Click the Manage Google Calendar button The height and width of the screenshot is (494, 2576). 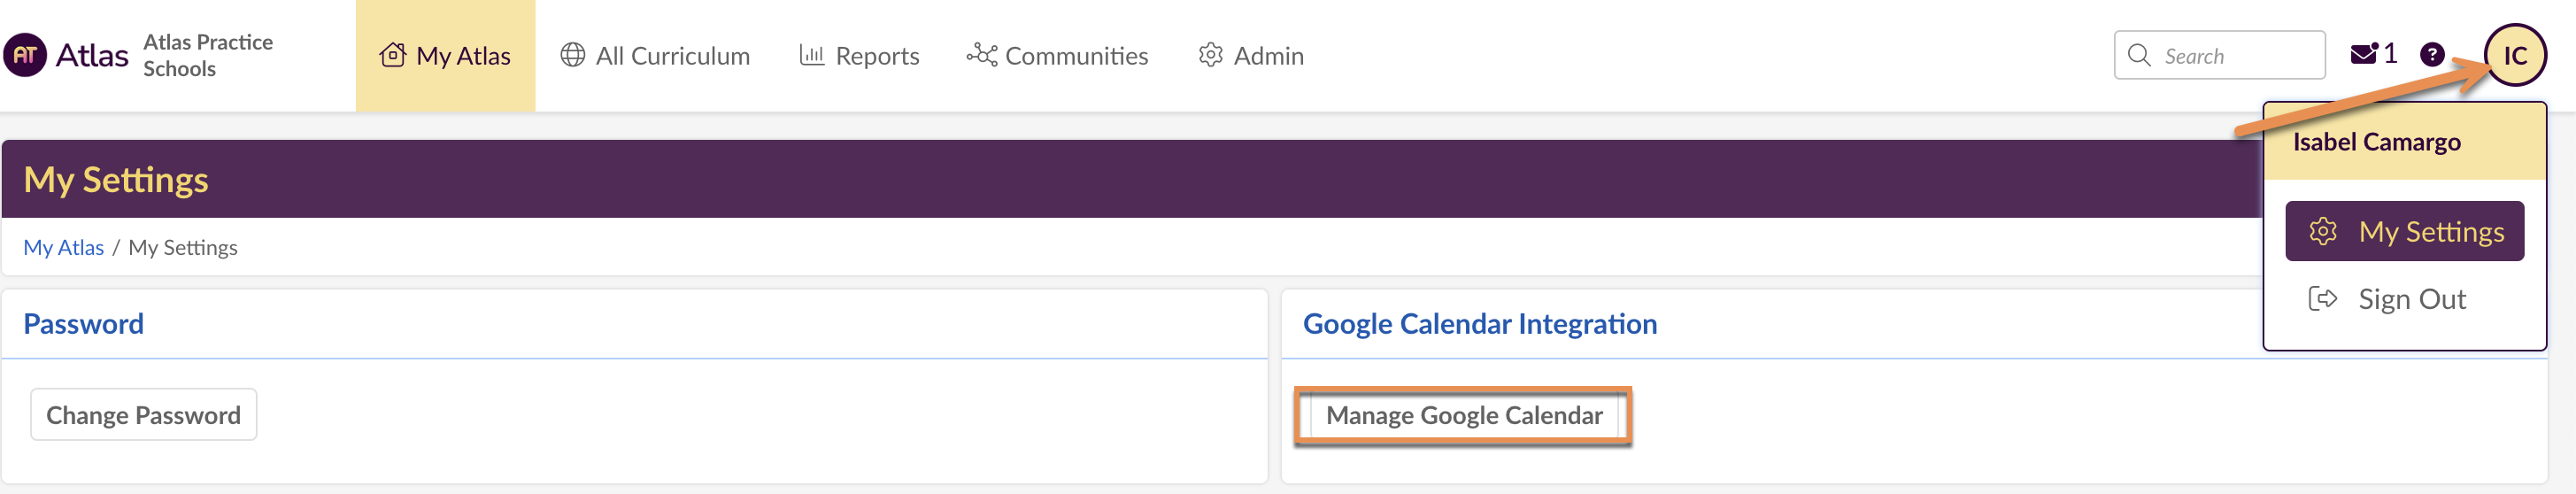(x=1463, y=415)
